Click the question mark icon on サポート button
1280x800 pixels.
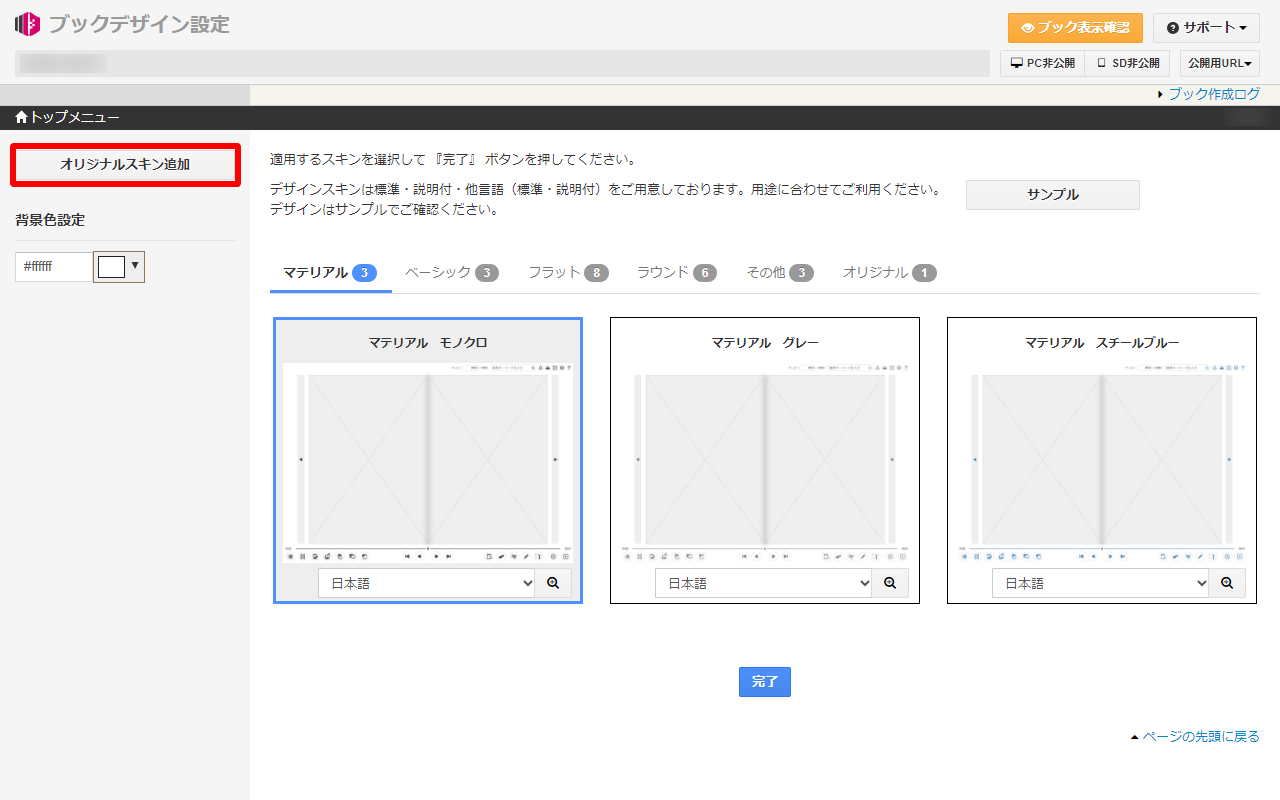pos(1172,27)
